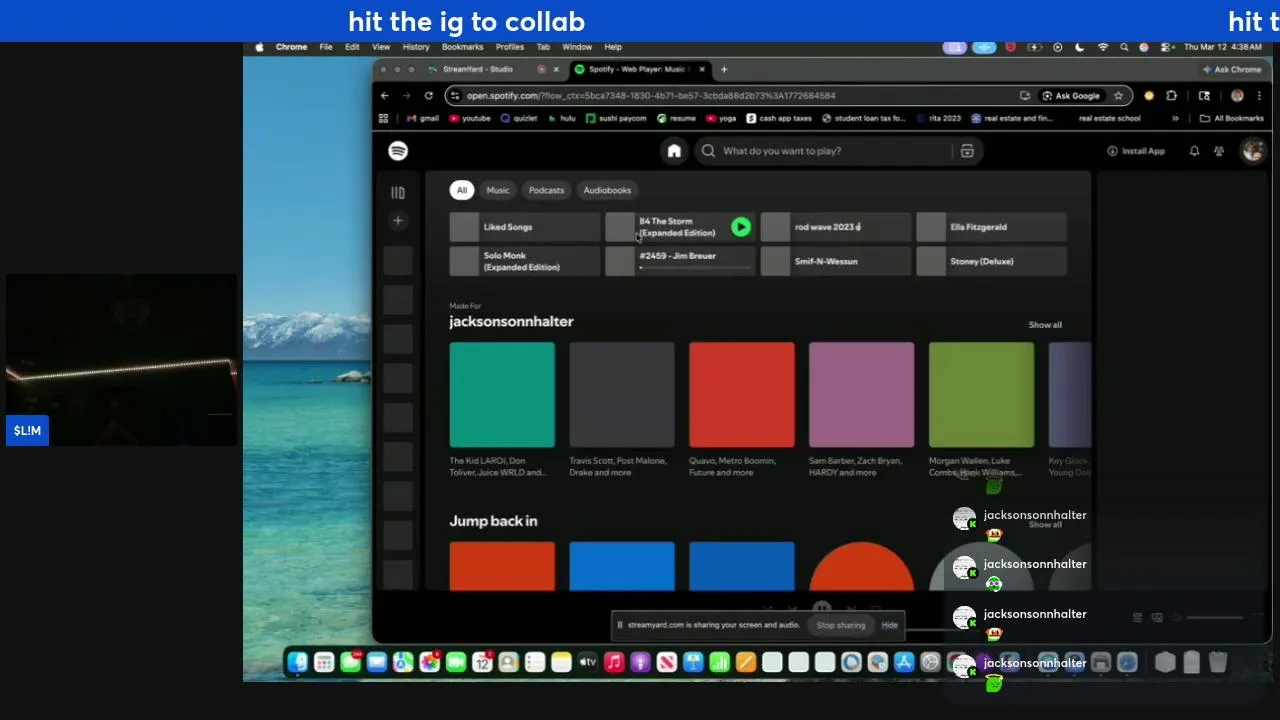
Task: Open Spotify notifications bell
Action: pyautogui.click(x=1194, y=151)
